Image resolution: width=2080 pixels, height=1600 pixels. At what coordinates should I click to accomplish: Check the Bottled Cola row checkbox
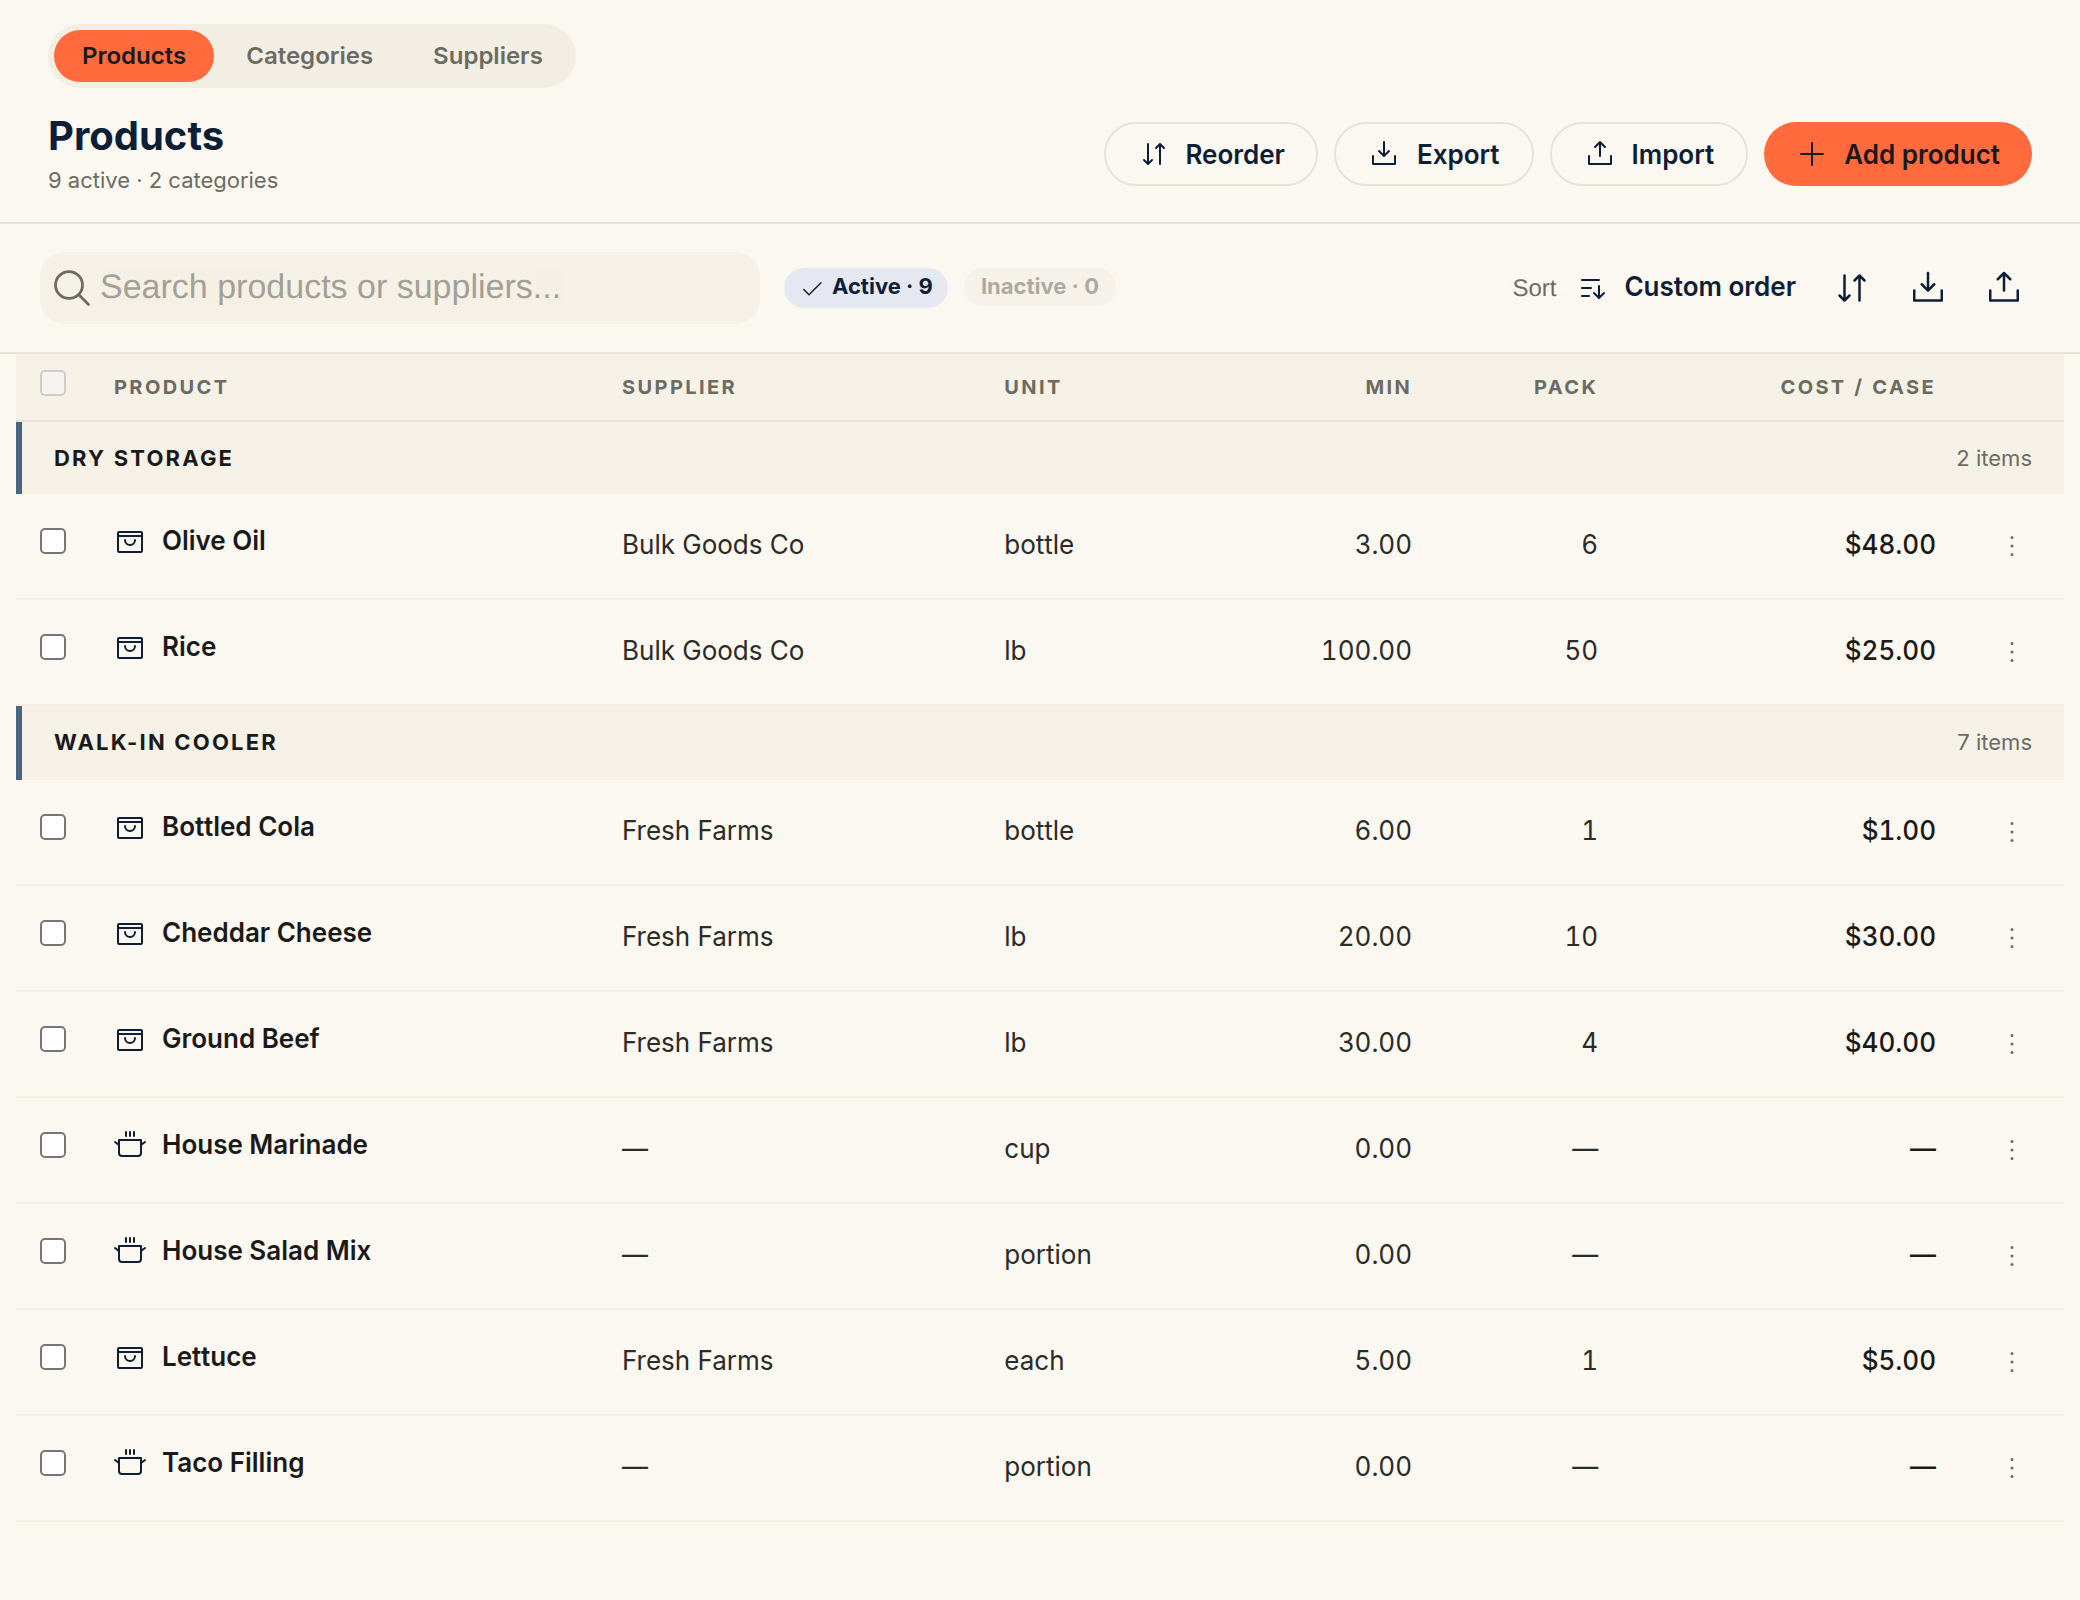click(x=53, y=827)
